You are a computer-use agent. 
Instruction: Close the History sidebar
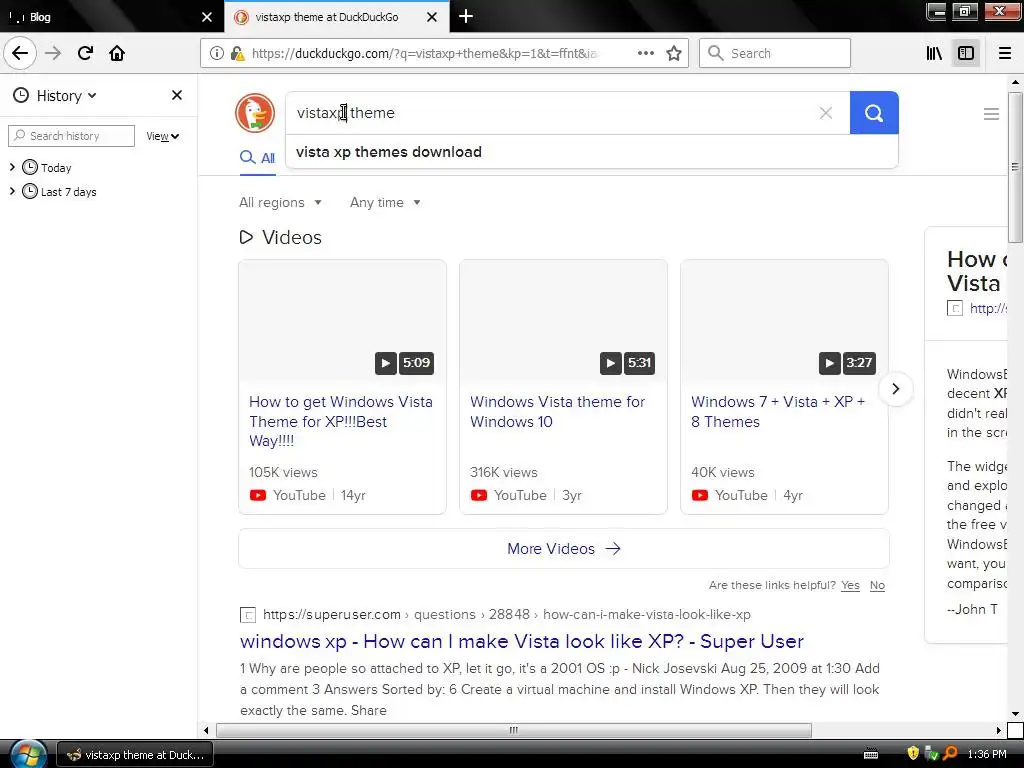(x=176, y=95)
